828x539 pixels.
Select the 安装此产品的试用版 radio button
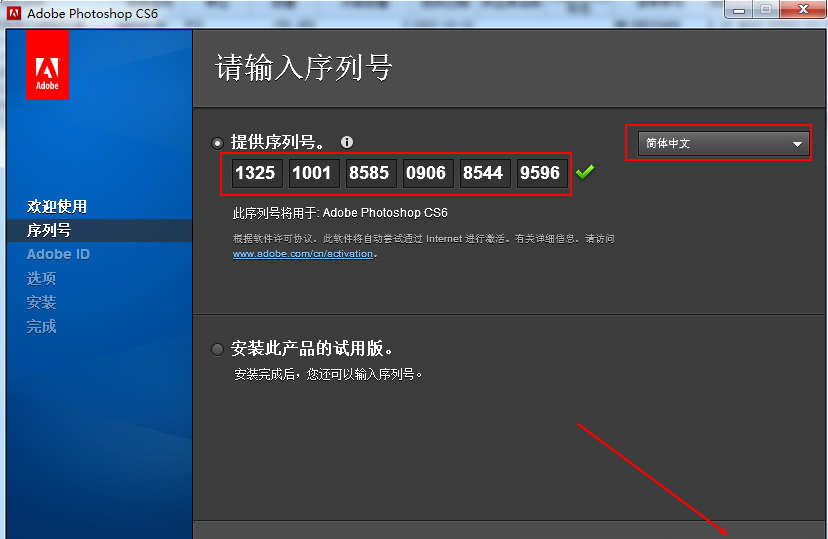[x=217, y=349]
